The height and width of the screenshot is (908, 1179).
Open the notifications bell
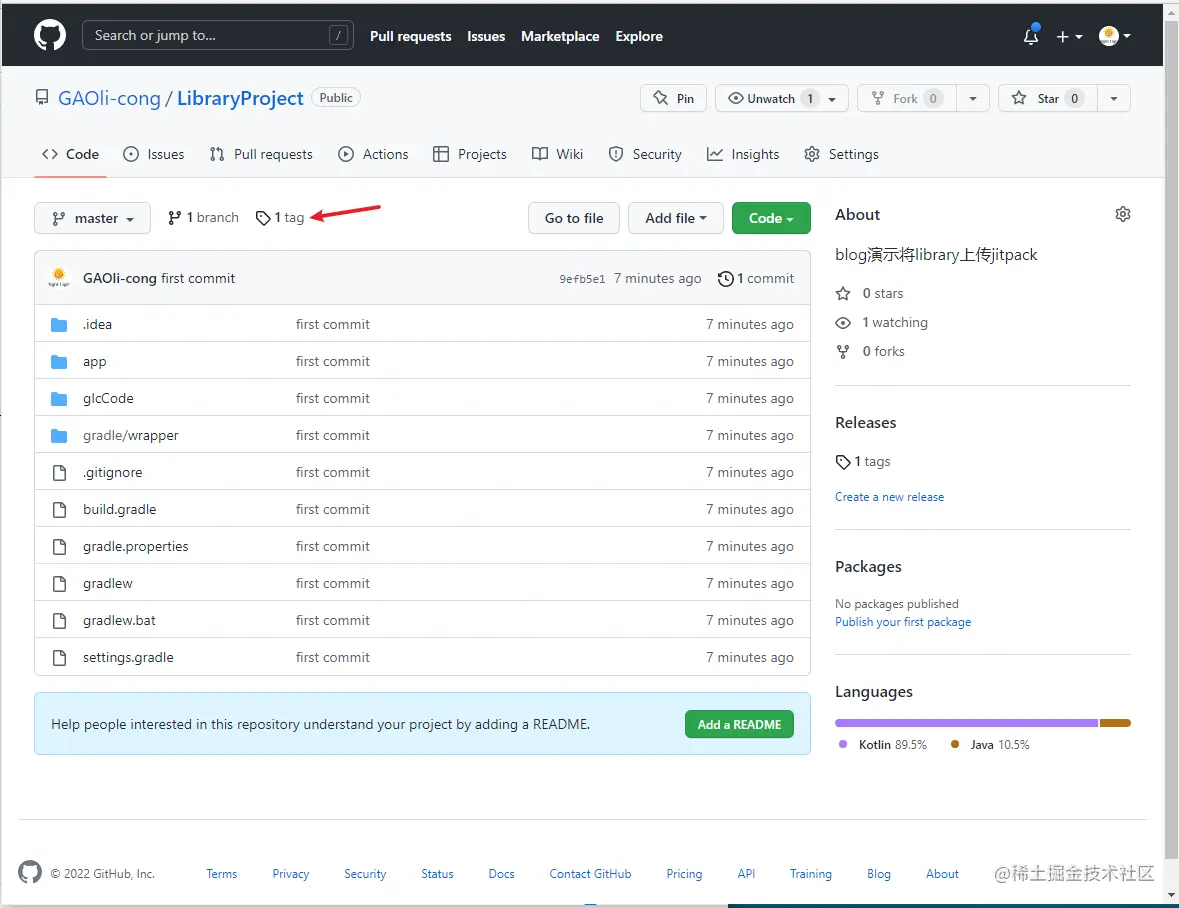tap(1031, 36)
